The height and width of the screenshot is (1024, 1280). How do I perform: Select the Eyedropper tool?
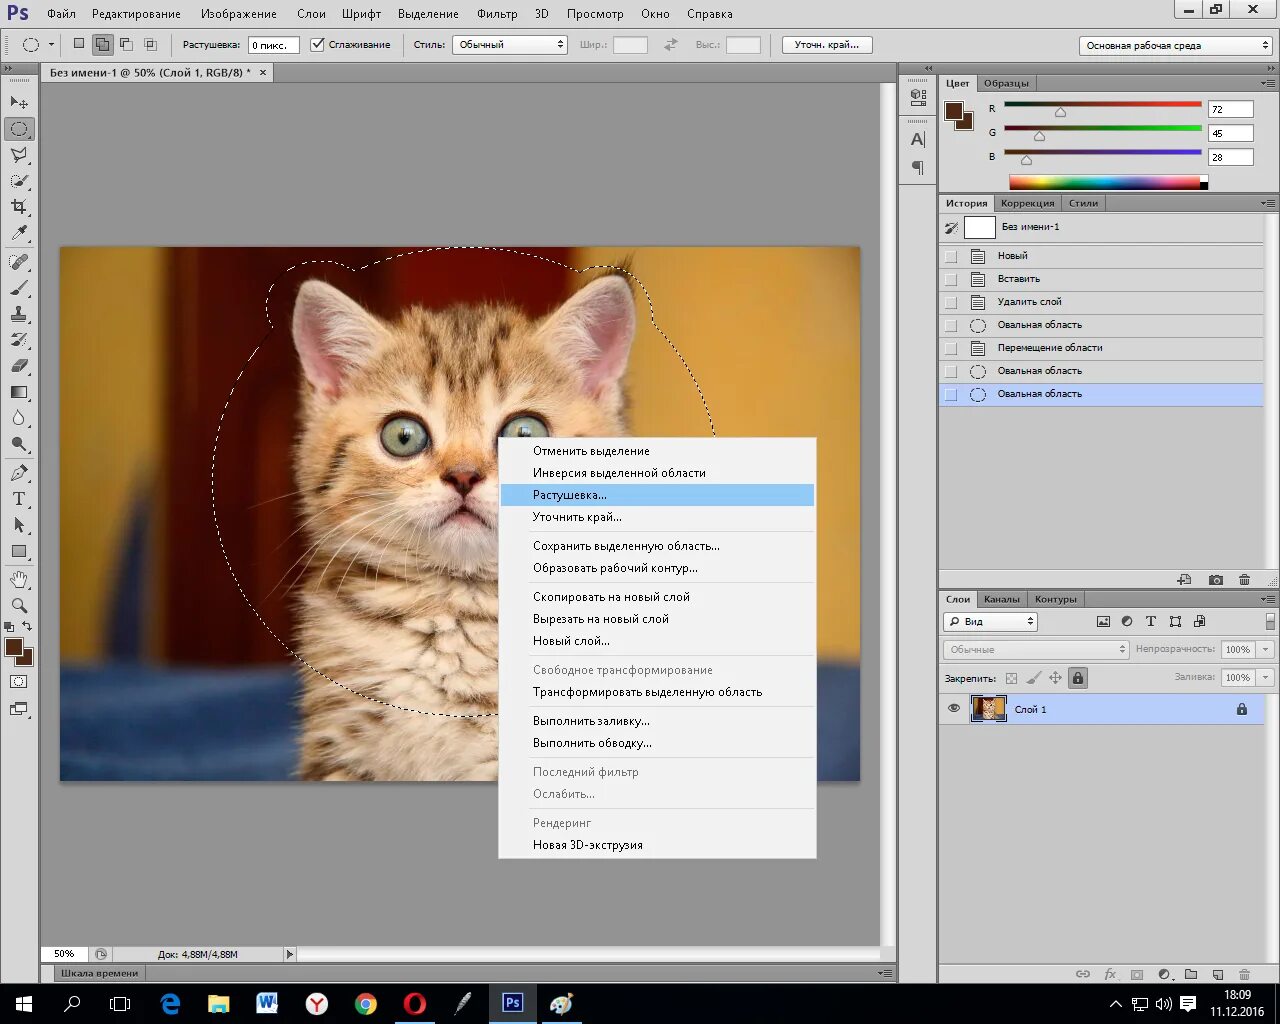click(19, 233)
